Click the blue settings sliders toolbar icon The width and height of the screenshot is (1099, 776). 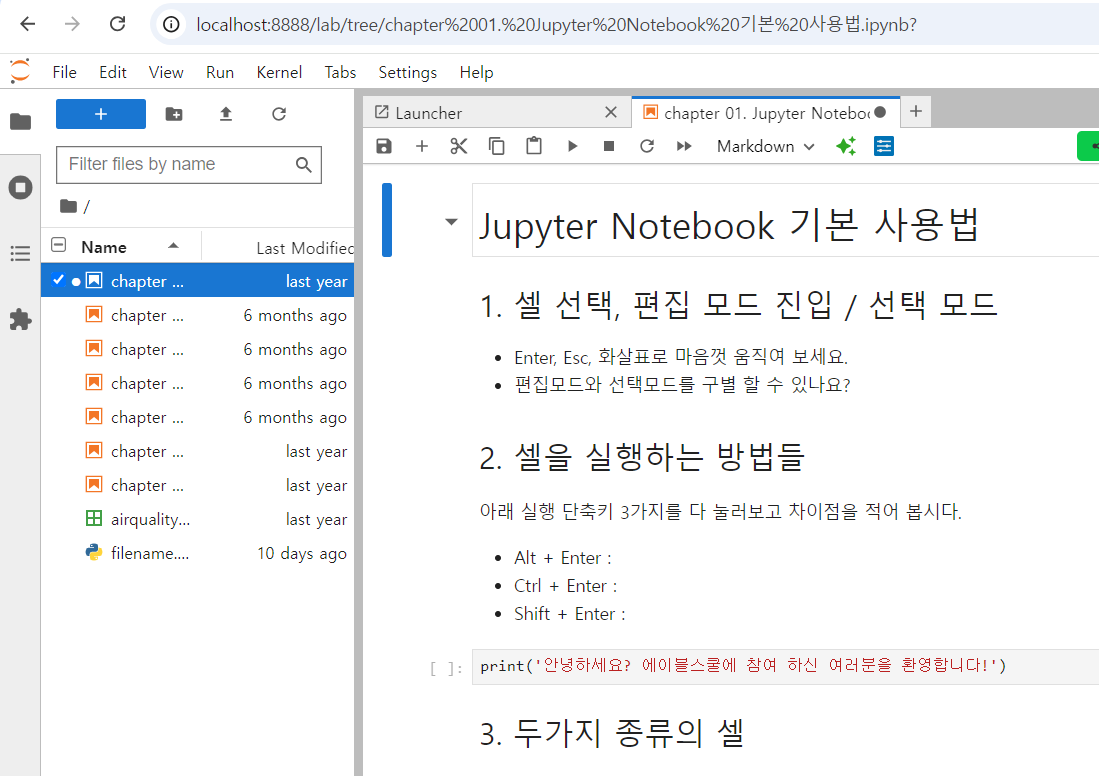tap(884, 146)
